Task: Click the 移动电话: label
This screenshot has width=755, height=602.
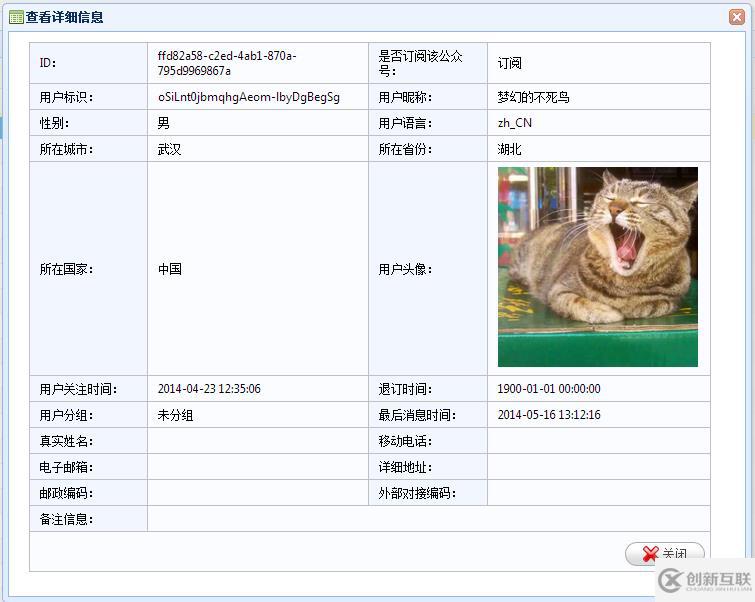Action: 405,441
